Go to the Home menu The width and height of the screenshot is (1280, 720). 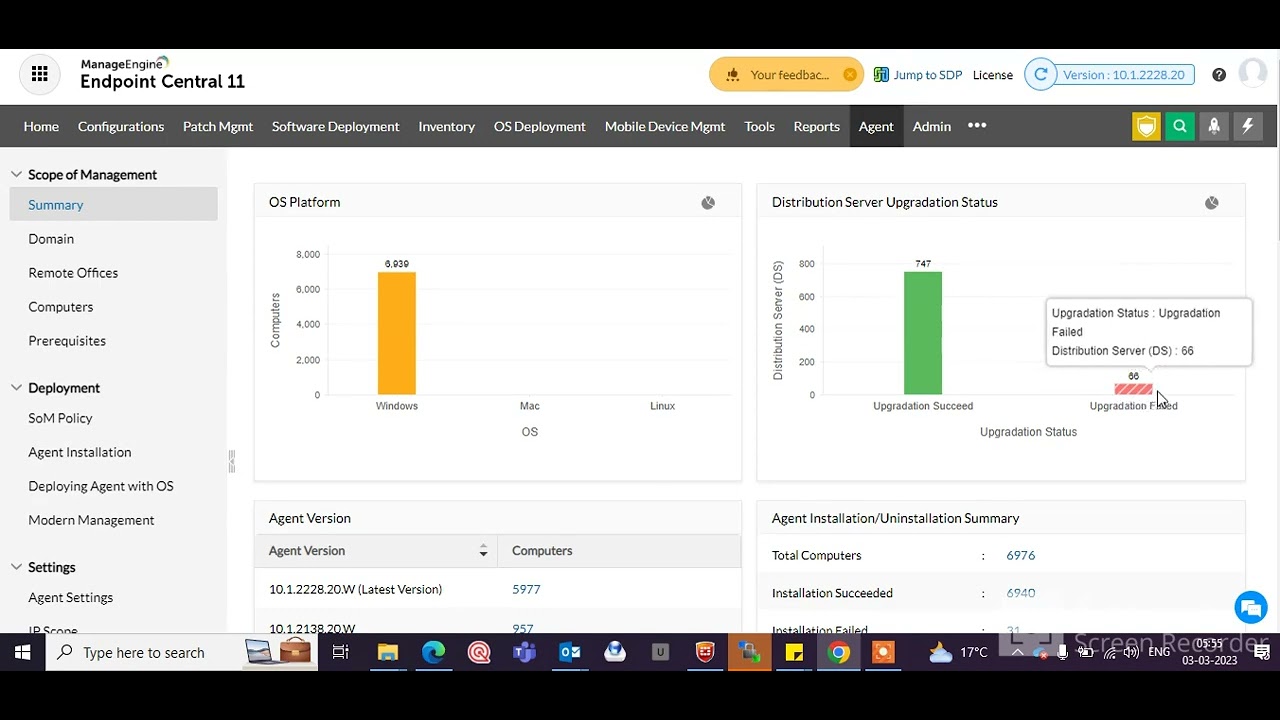coord(41,126)
